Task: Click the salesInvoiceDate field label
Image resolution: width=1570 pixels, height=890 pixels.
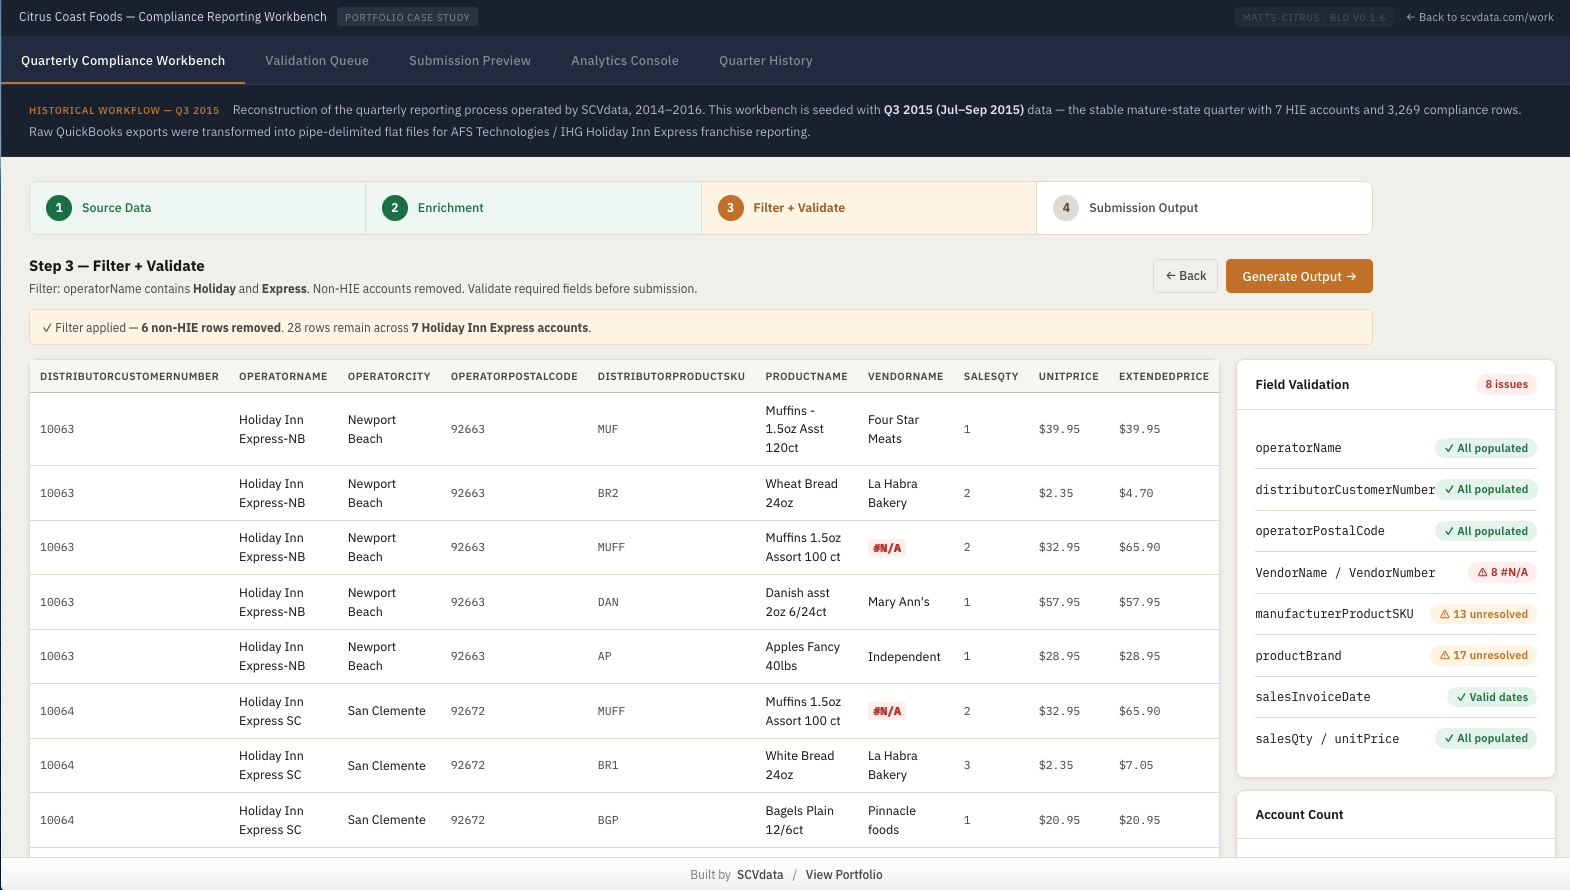Action: (x=1313, y=697)
